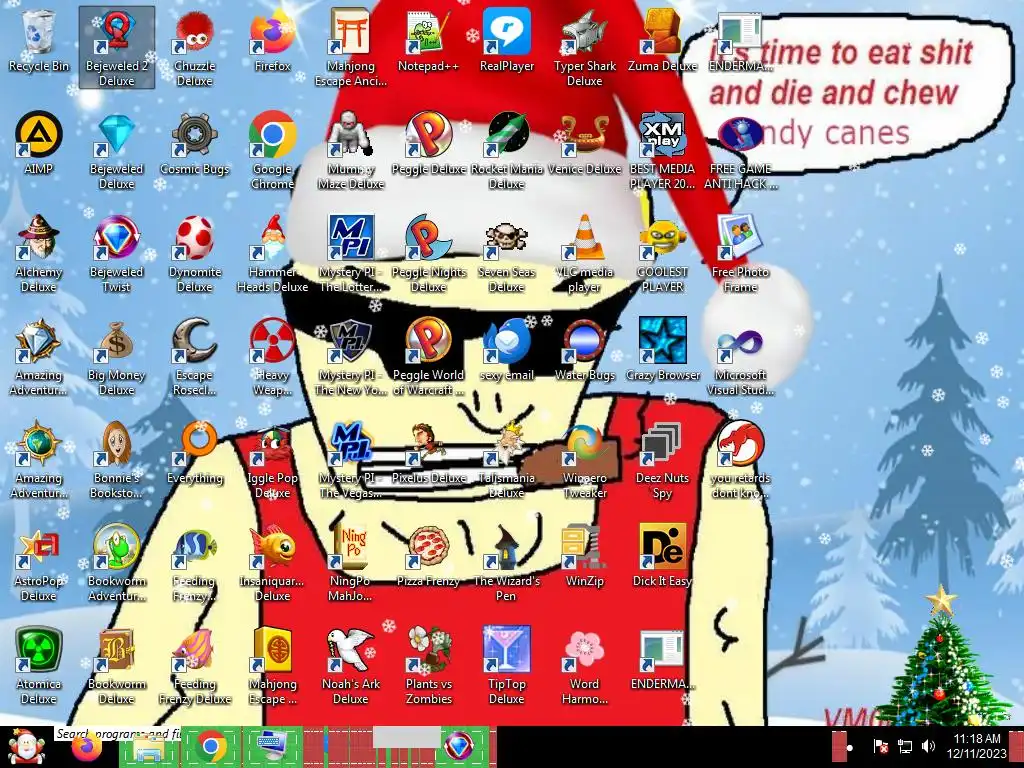Image resolution: width=1024 pixels, height=768 pixels.
Task: Launch Bookworm Deluxe book icon
Action: [x=117, y=666]
